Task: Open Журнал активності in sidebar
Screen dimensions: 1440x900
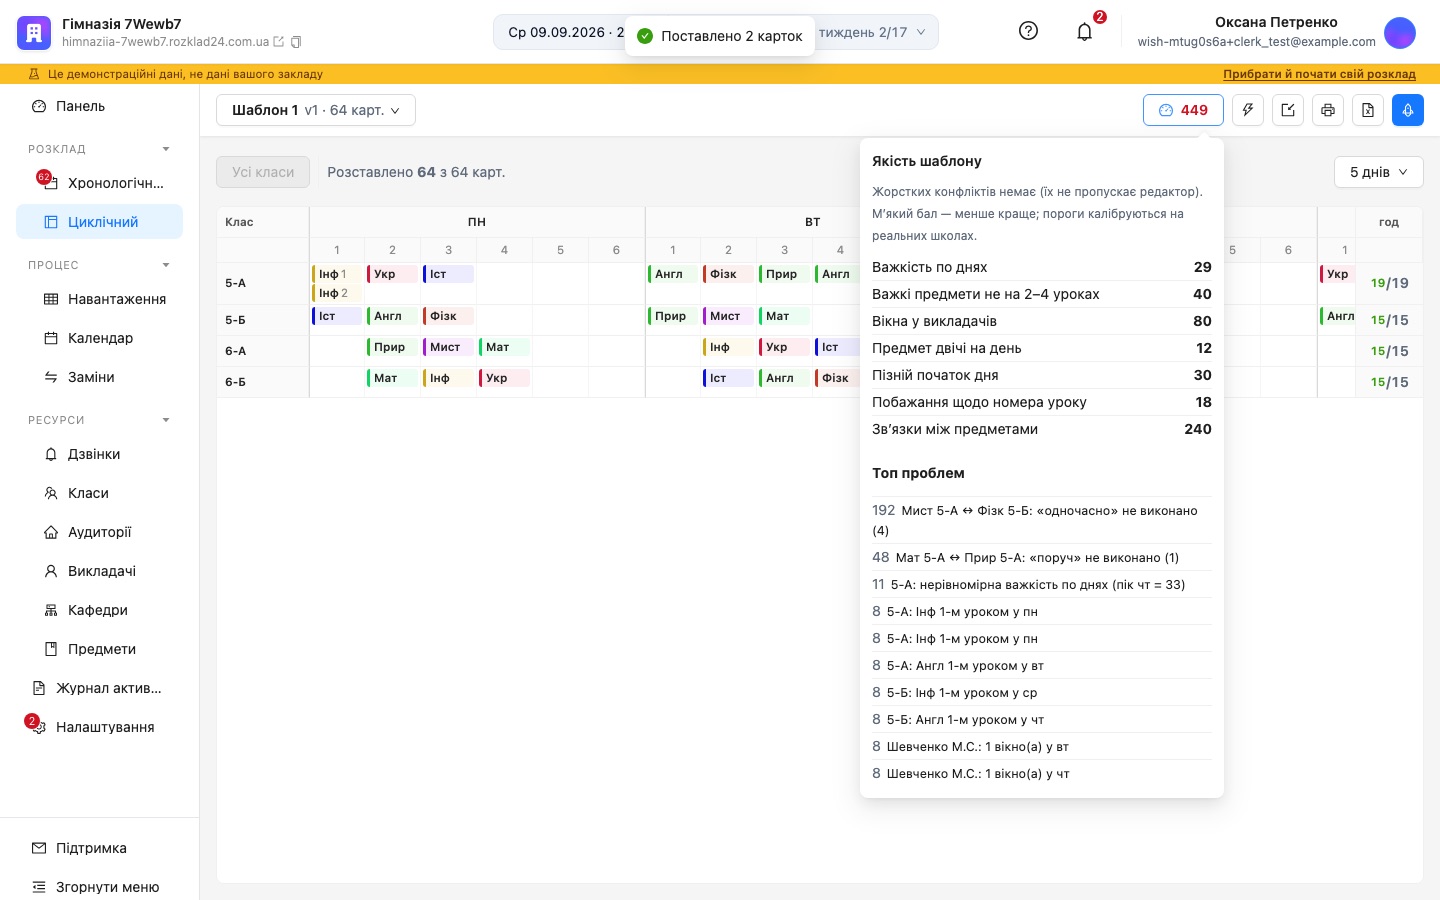Action: pyautogui.click(x=99, y=688)
